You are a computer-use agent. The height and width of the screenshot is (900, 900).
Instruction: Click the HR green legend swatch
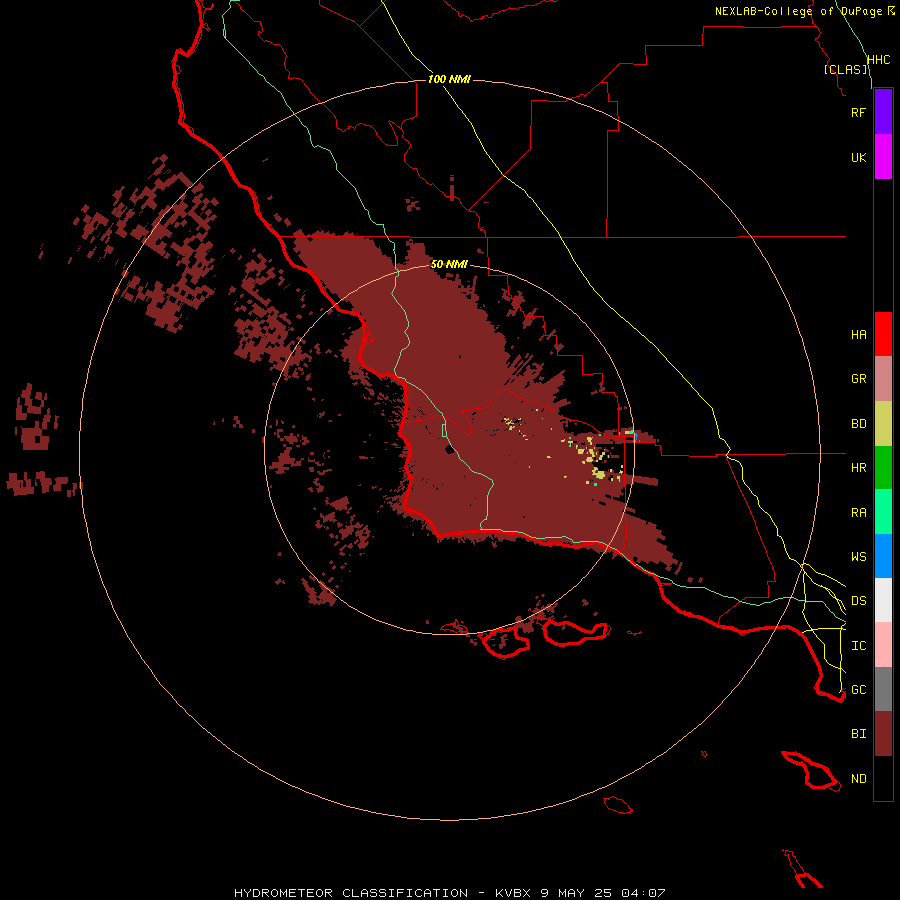pos(883,468)
